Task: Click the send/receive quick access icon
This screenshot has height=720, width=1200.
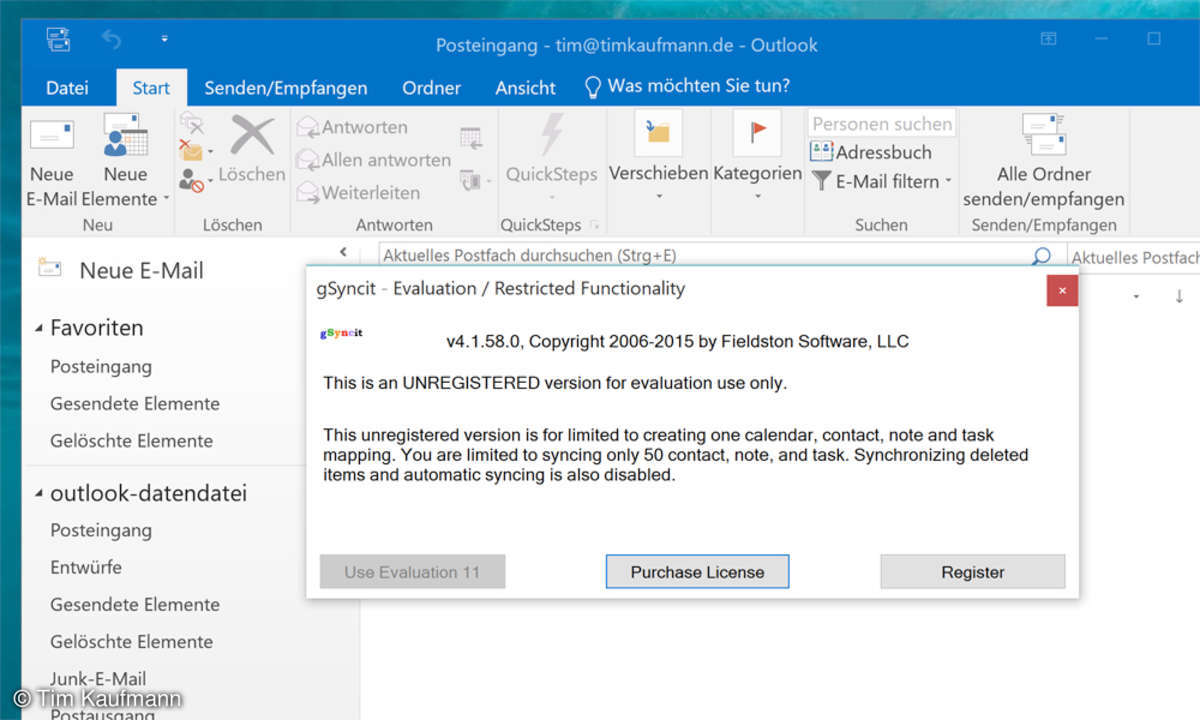Action: click(x=58, y=40)
